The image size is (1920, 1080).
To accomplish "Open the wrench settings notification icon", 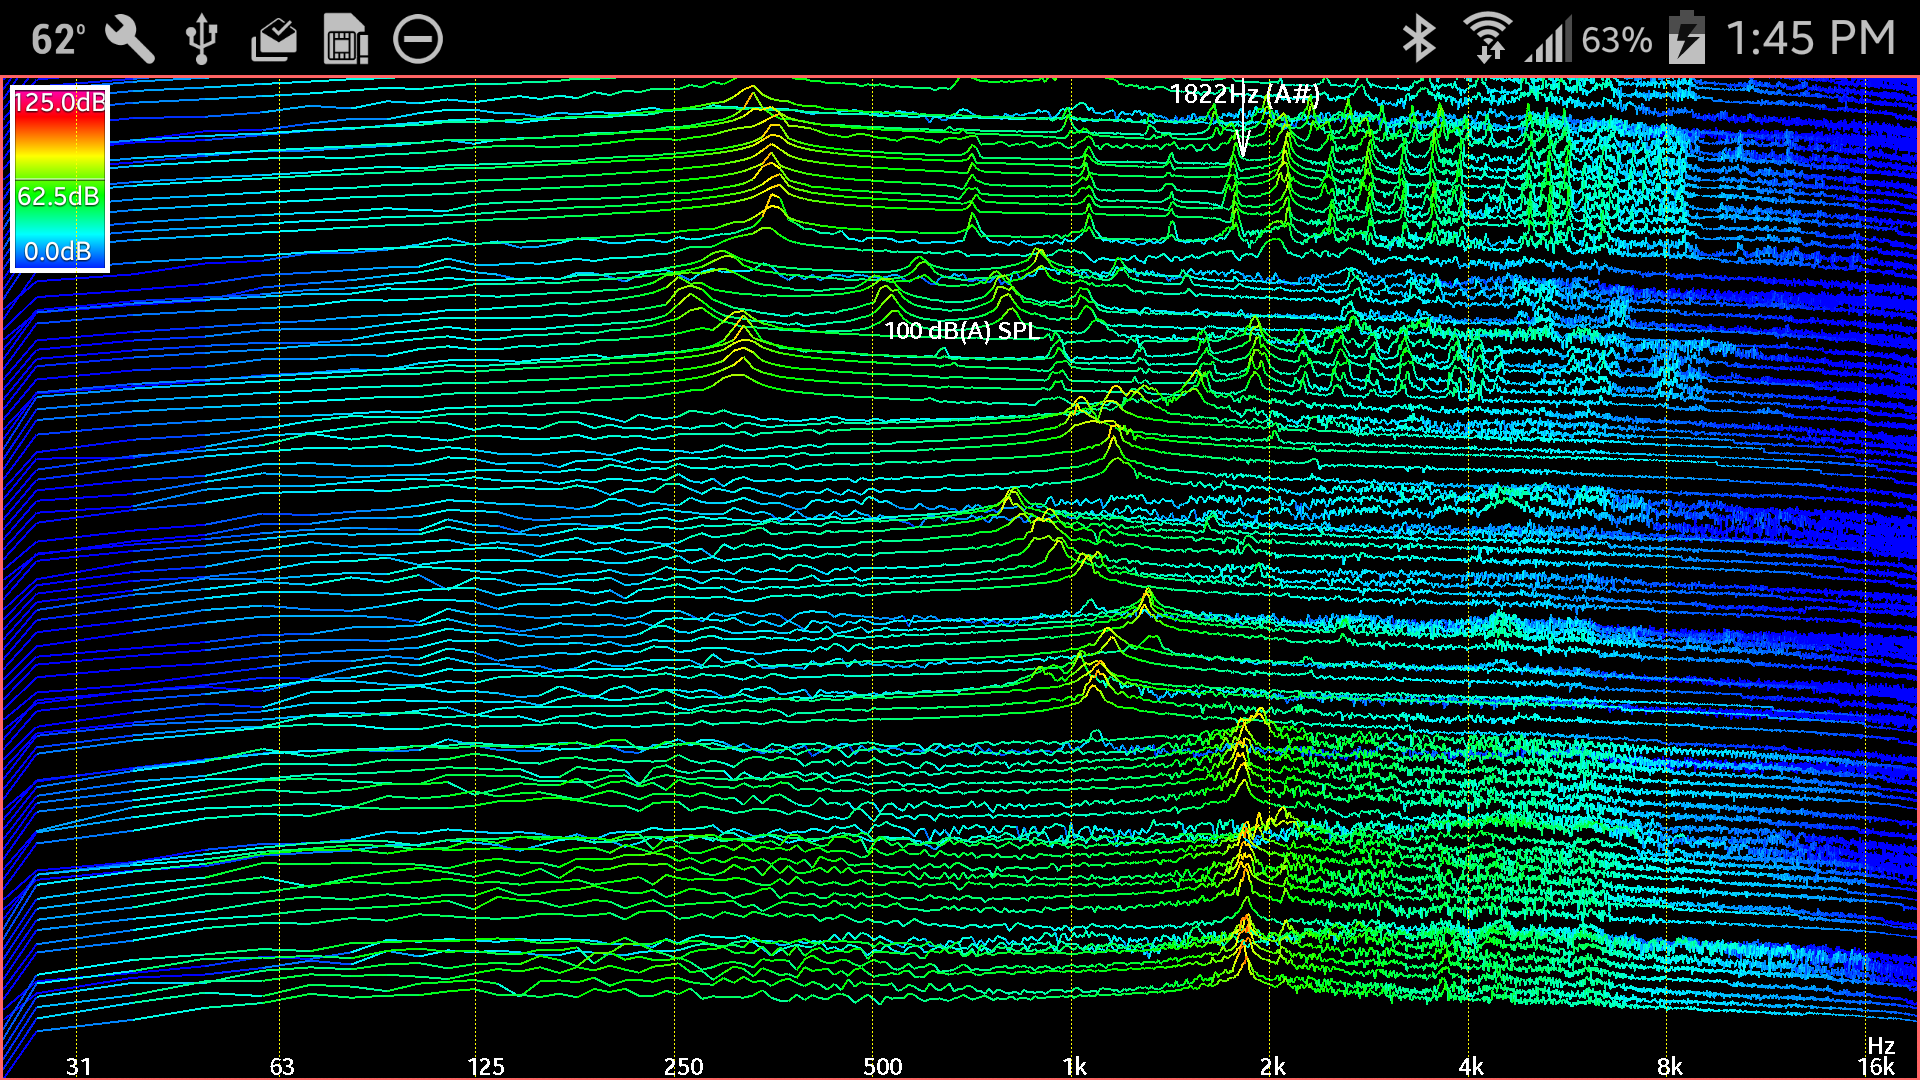I will click(128, 38).
